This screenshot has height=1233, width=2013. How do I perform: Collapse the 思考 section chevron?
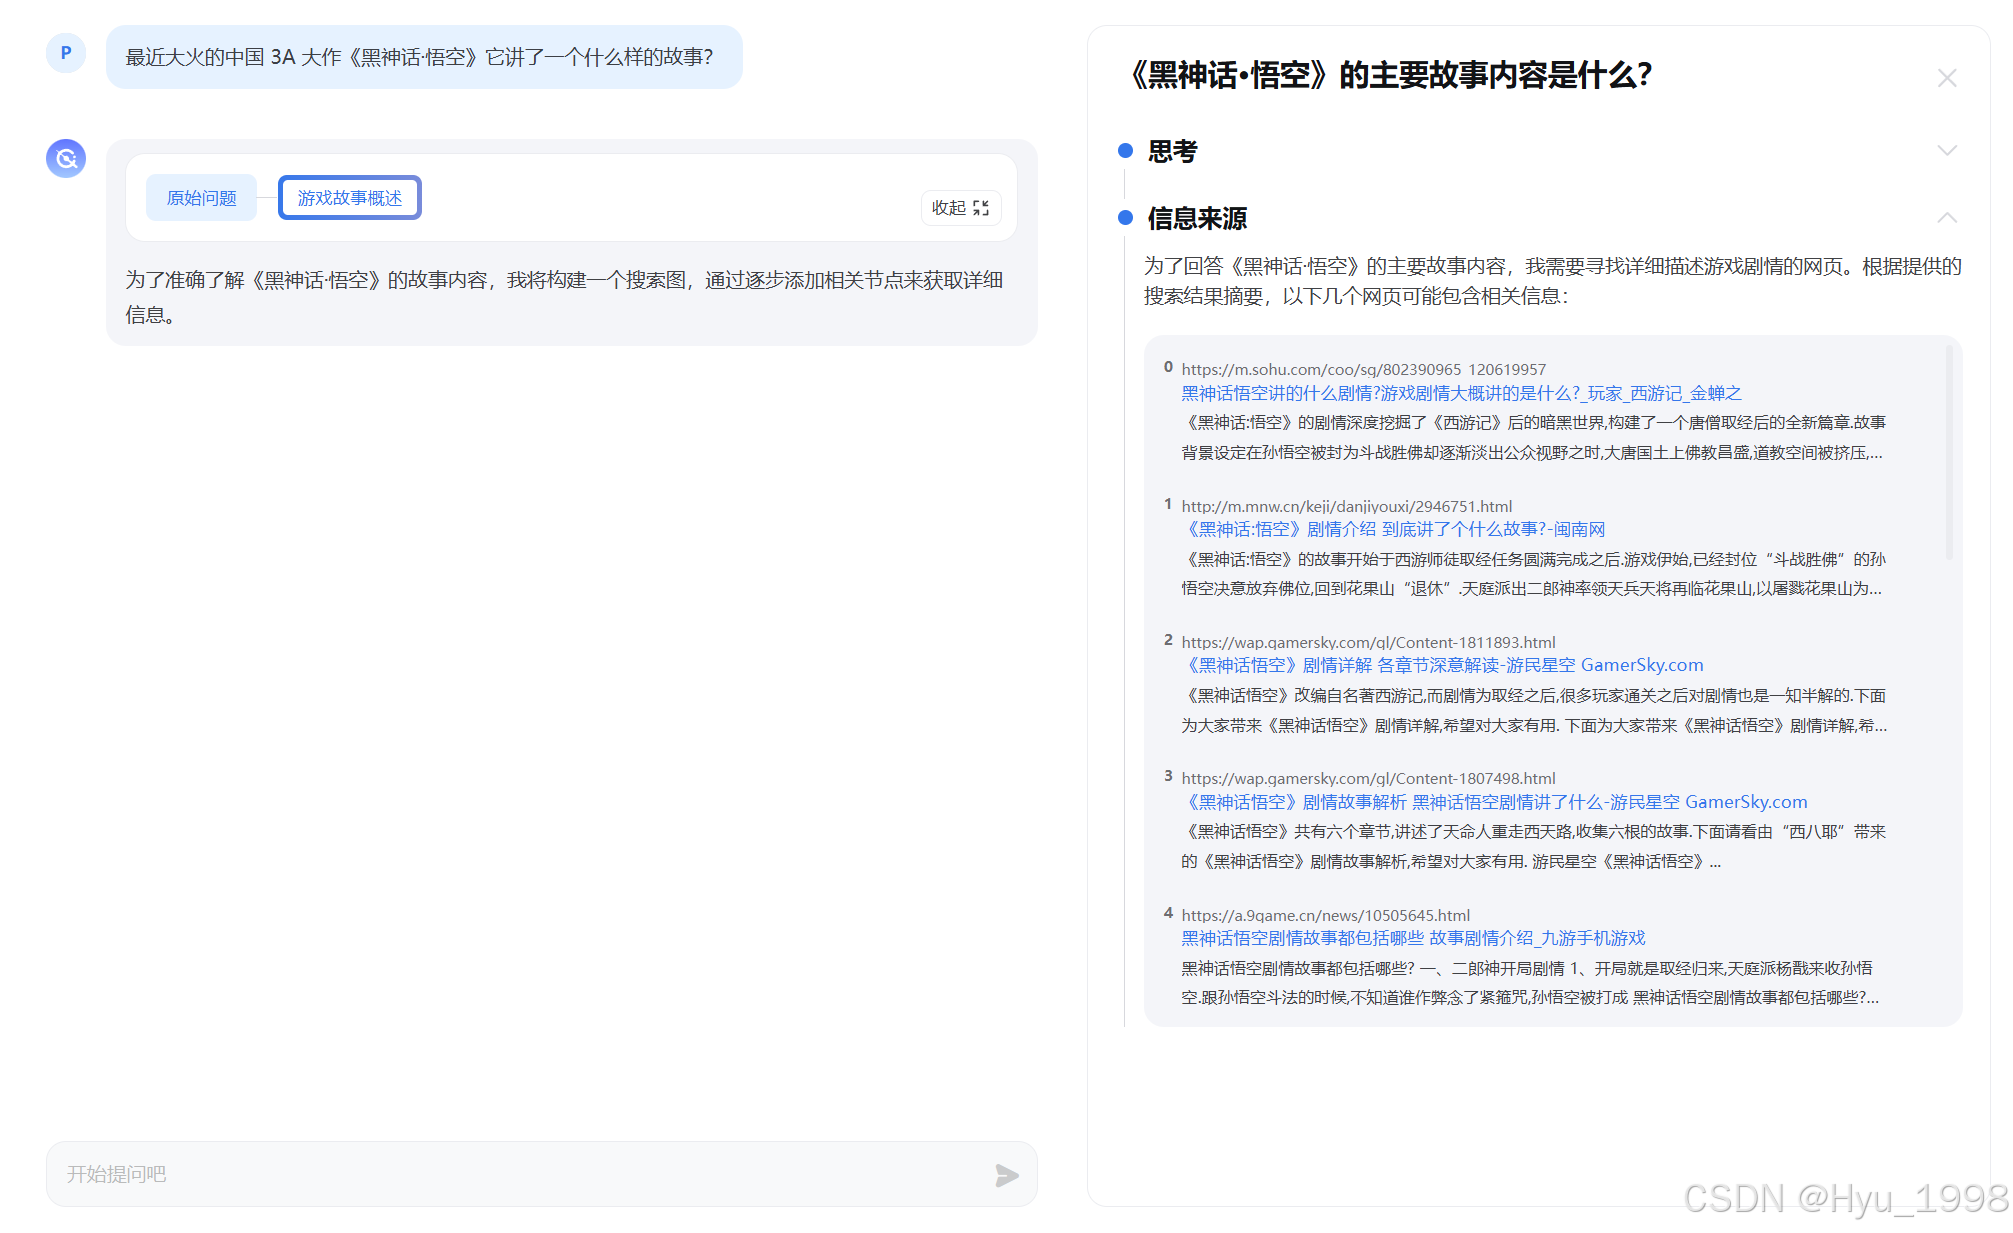click(1947, 150)
